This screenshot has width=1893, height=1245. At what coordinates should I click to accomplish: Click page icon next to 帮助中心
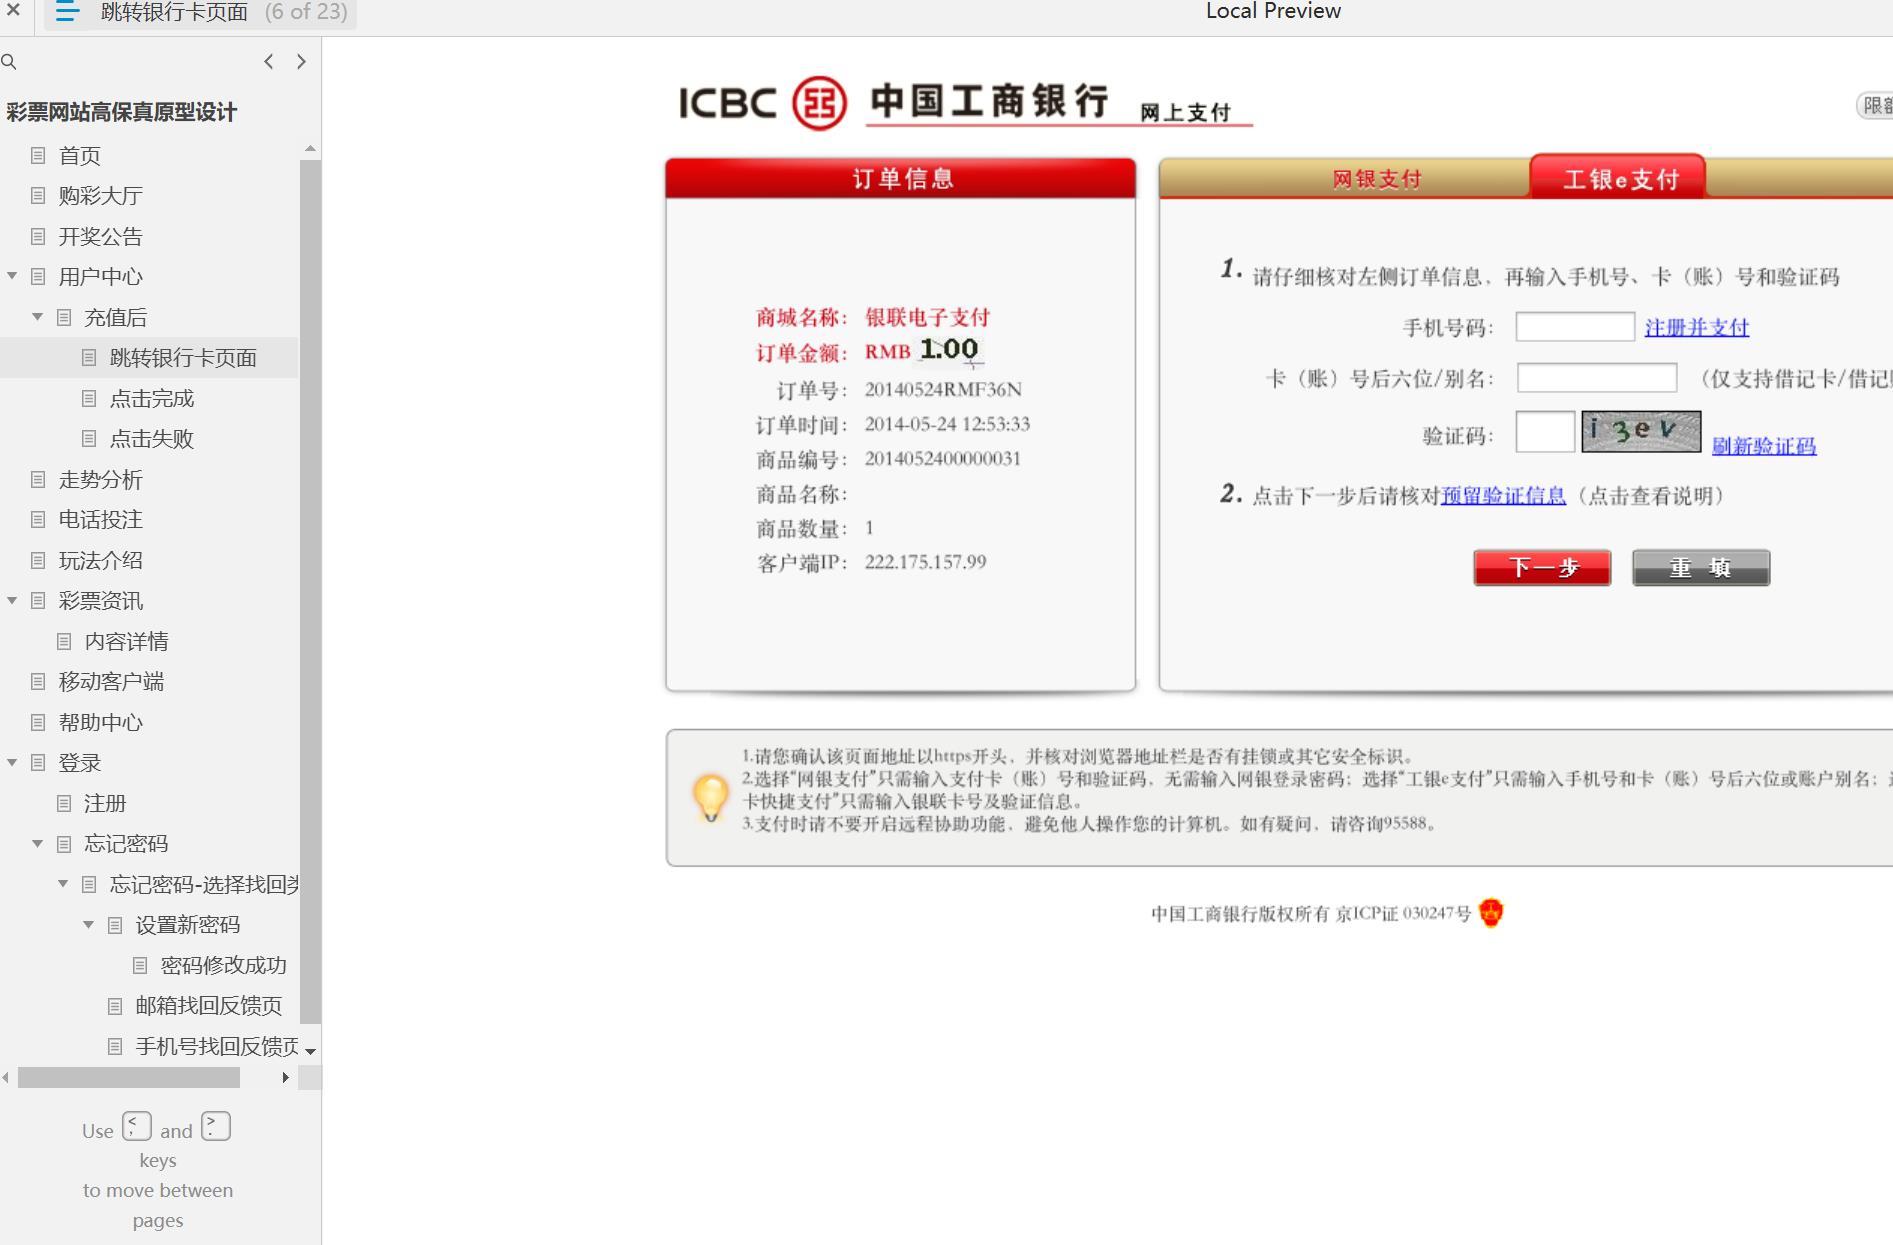pos(38,722)
